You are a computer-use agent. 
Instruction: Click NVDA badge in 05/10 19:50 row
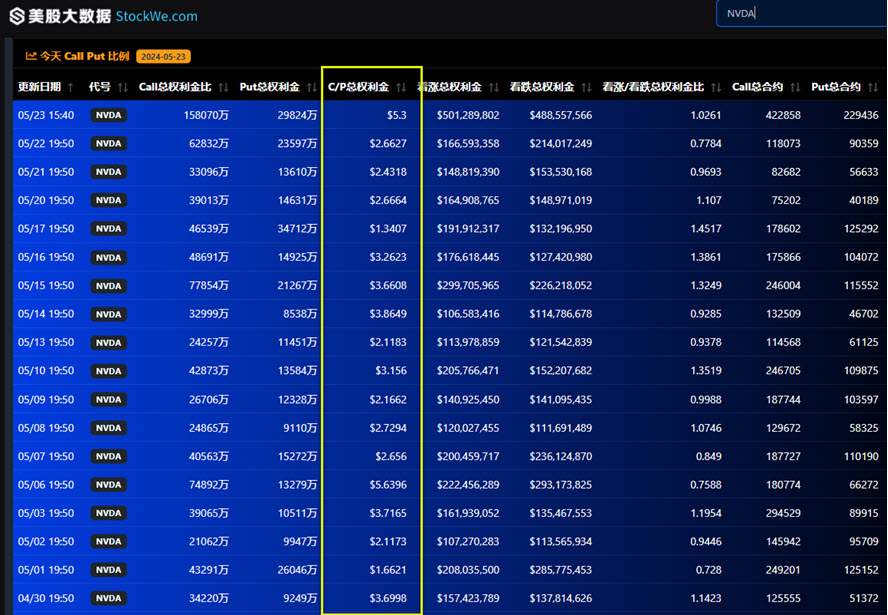coord(109,371)
